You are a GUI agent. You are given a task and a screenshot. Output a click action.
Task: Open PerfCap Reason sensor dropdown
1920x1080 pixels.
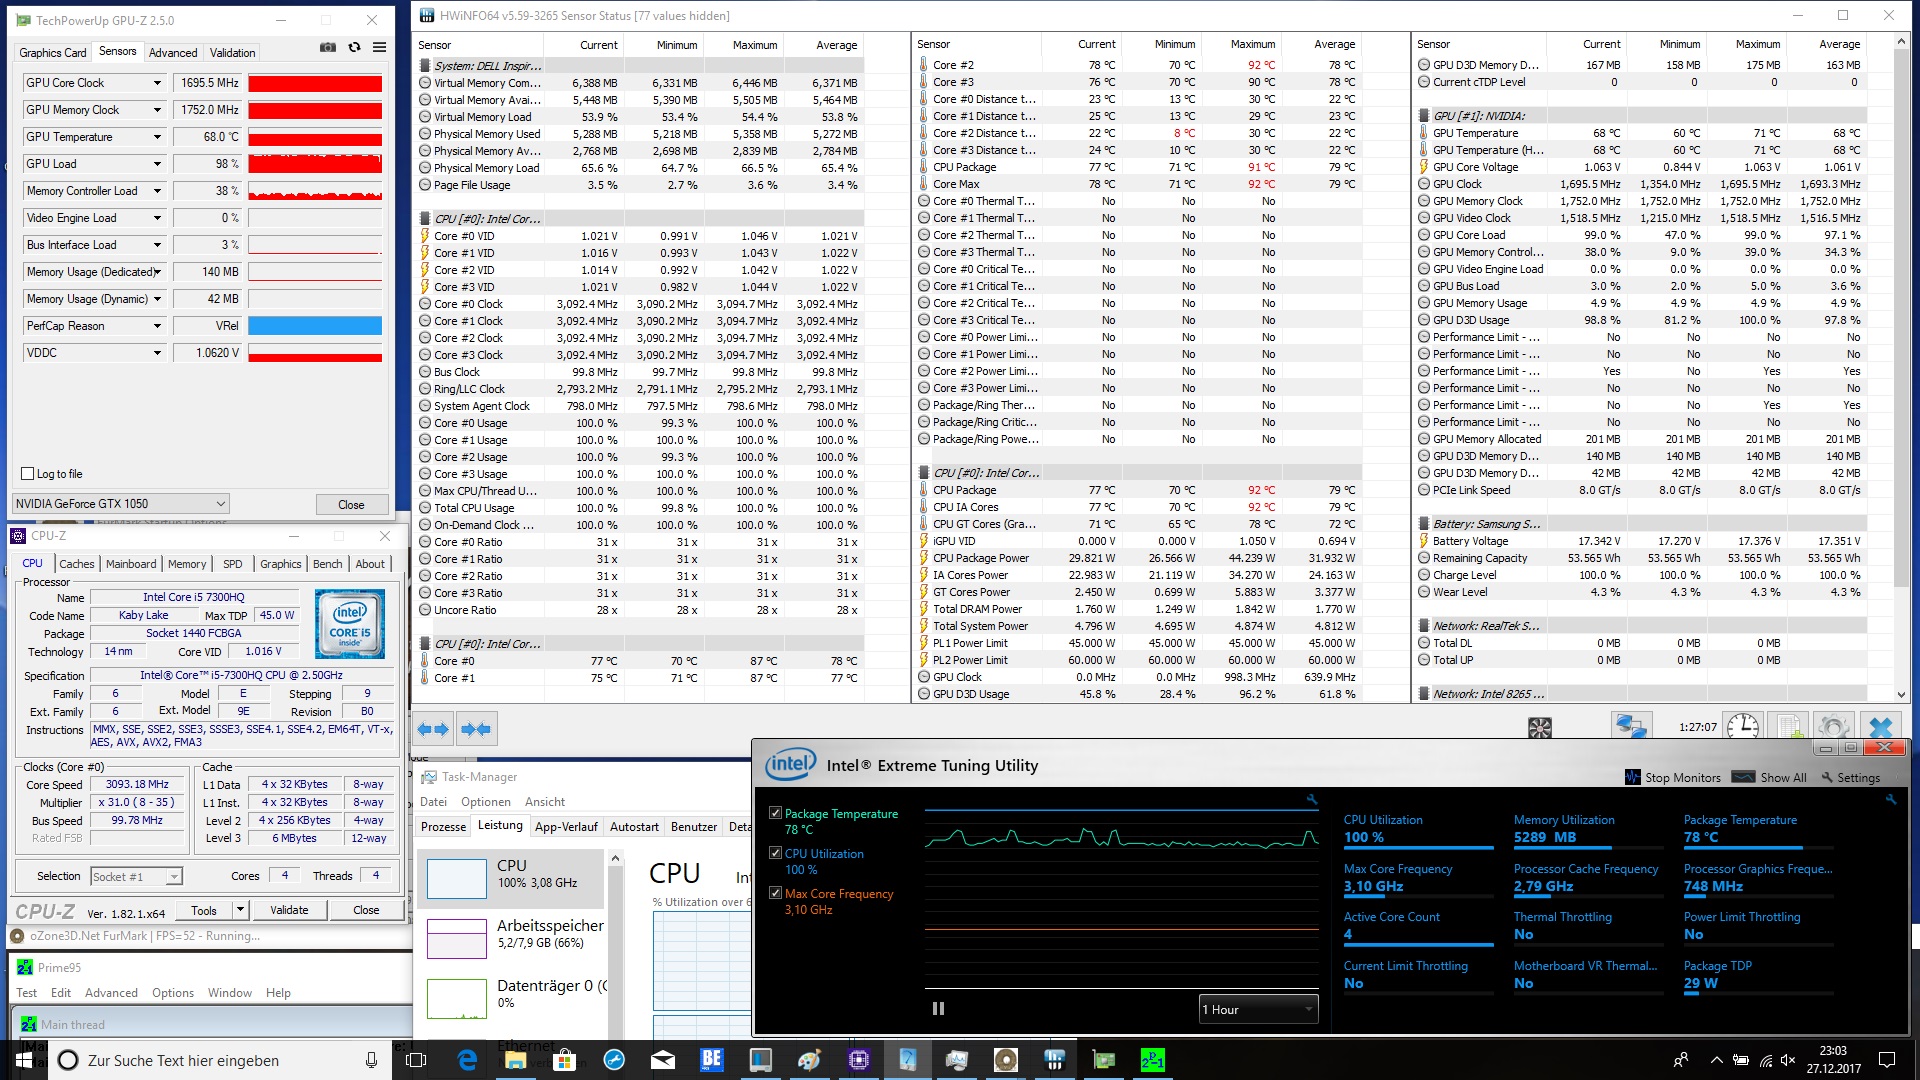click(157, 326)
